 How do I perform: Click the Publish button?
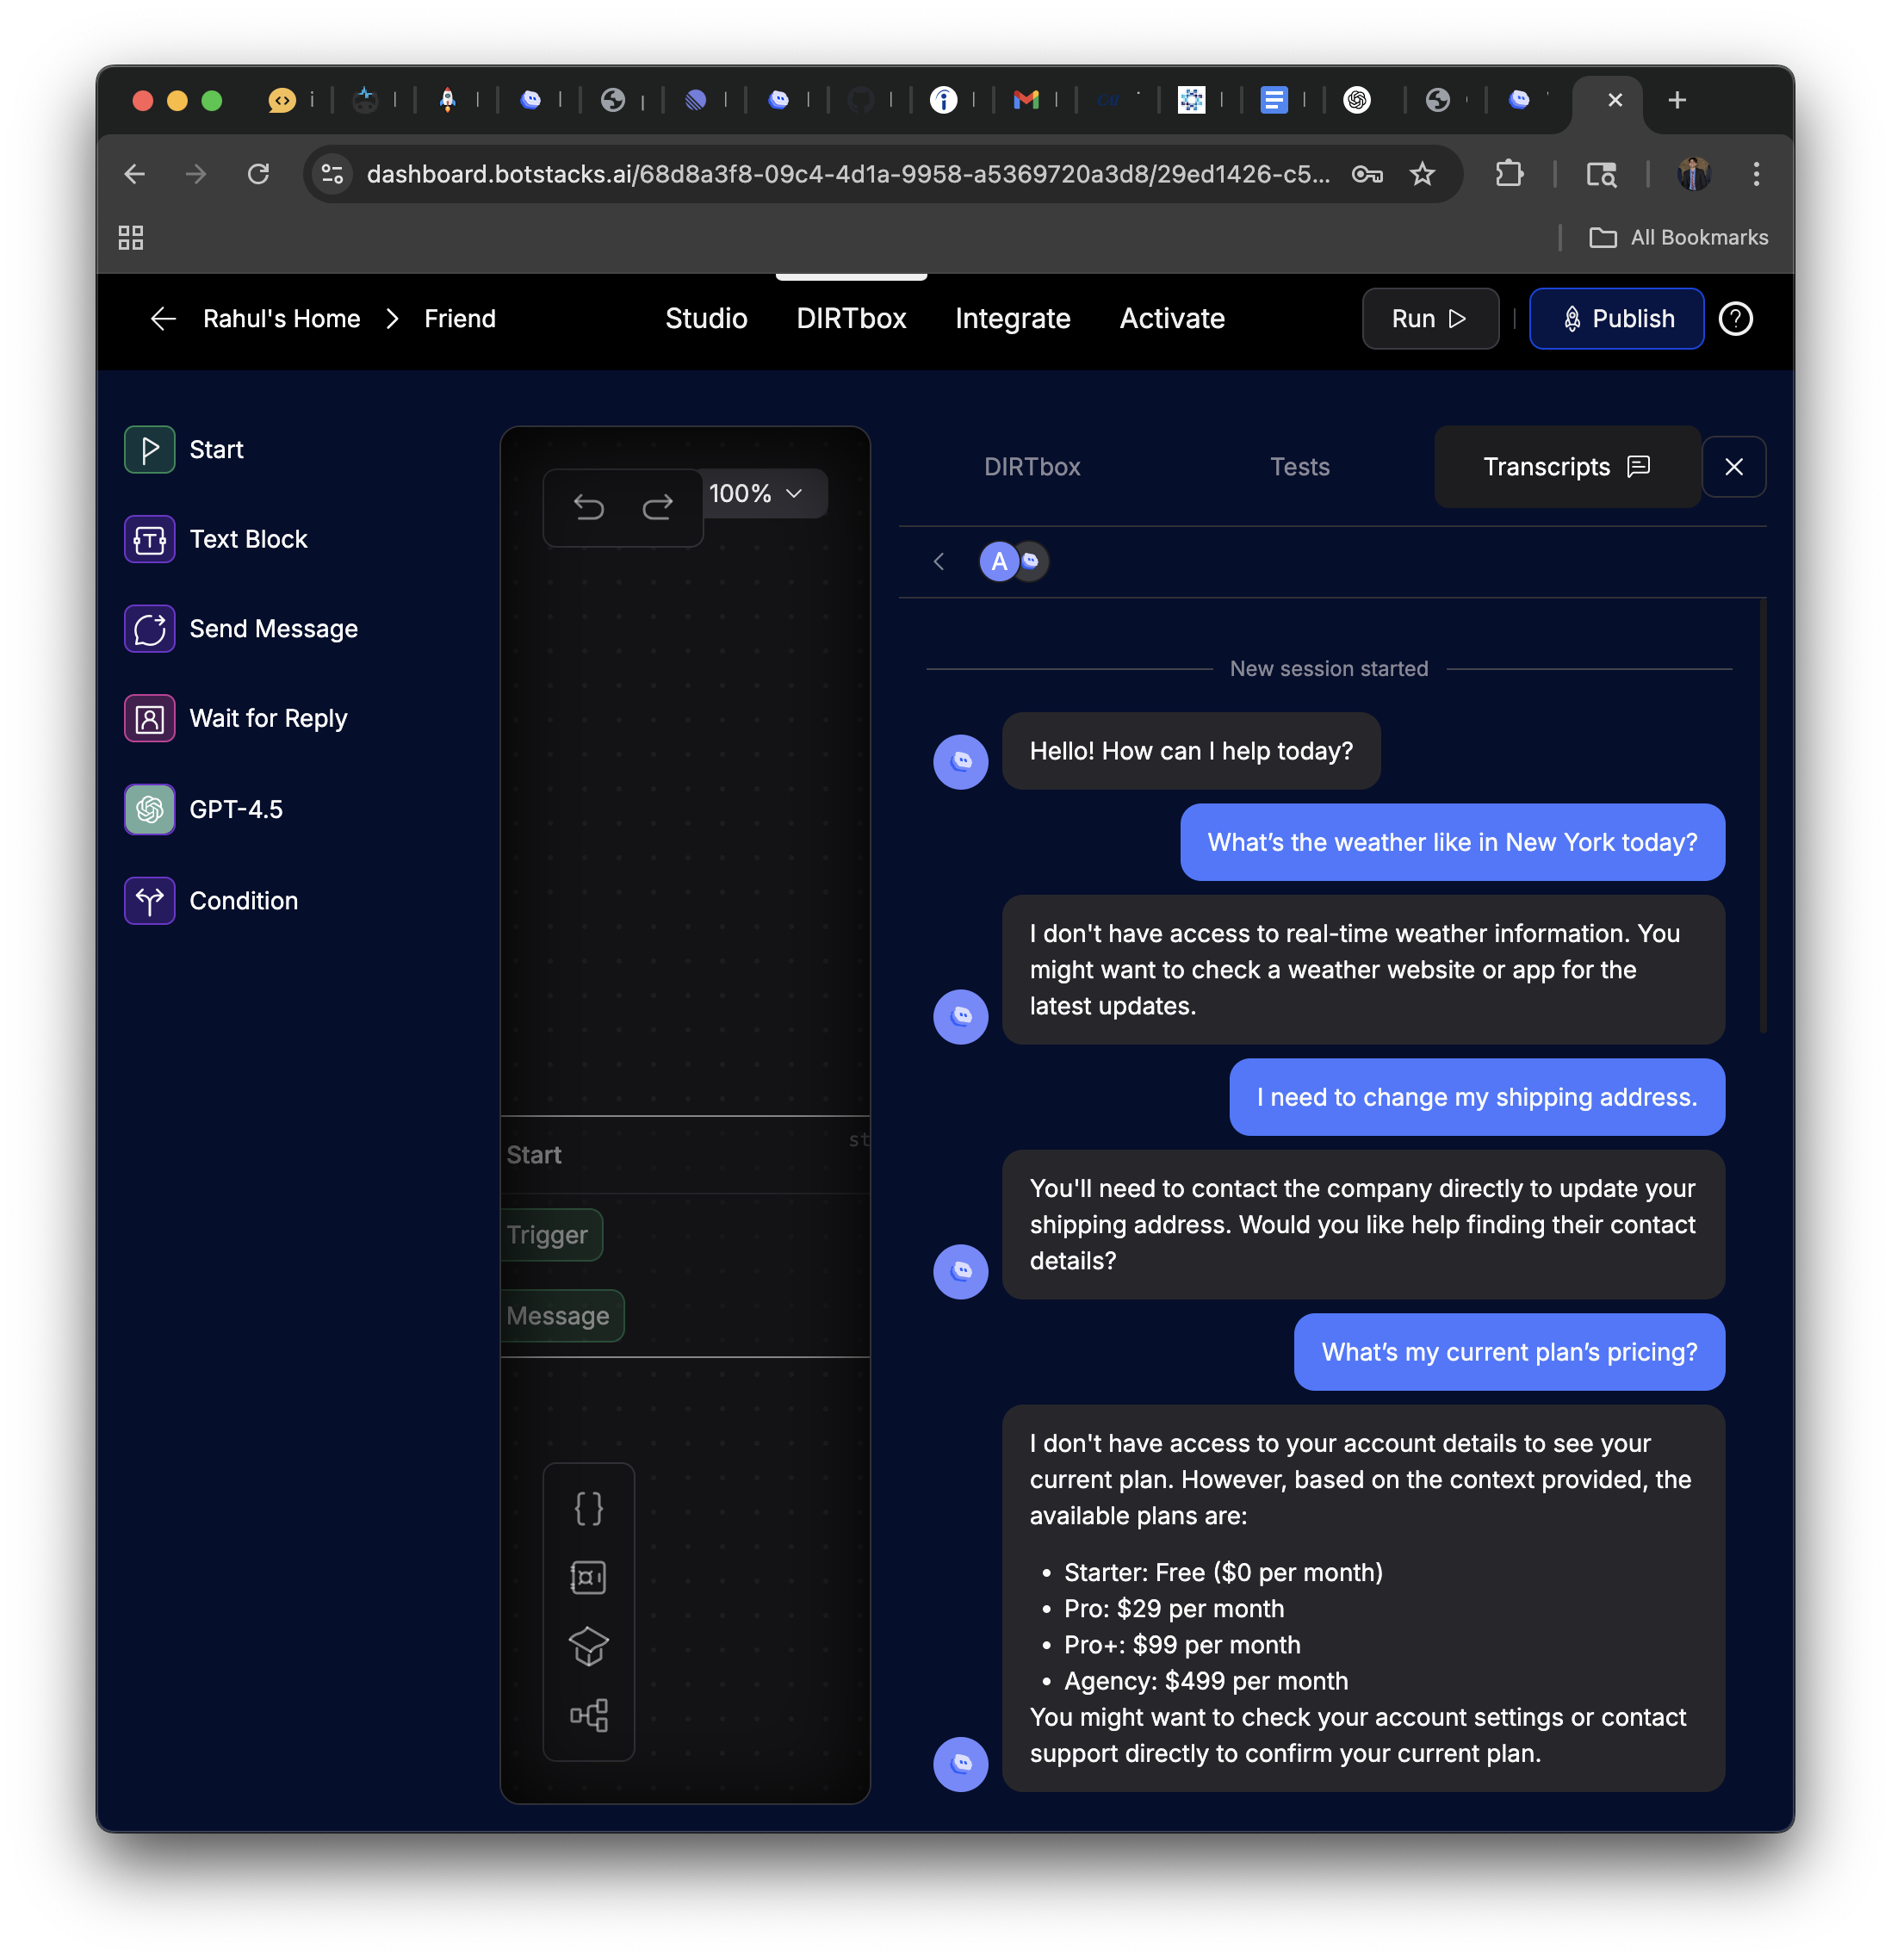coord(1616,319)
